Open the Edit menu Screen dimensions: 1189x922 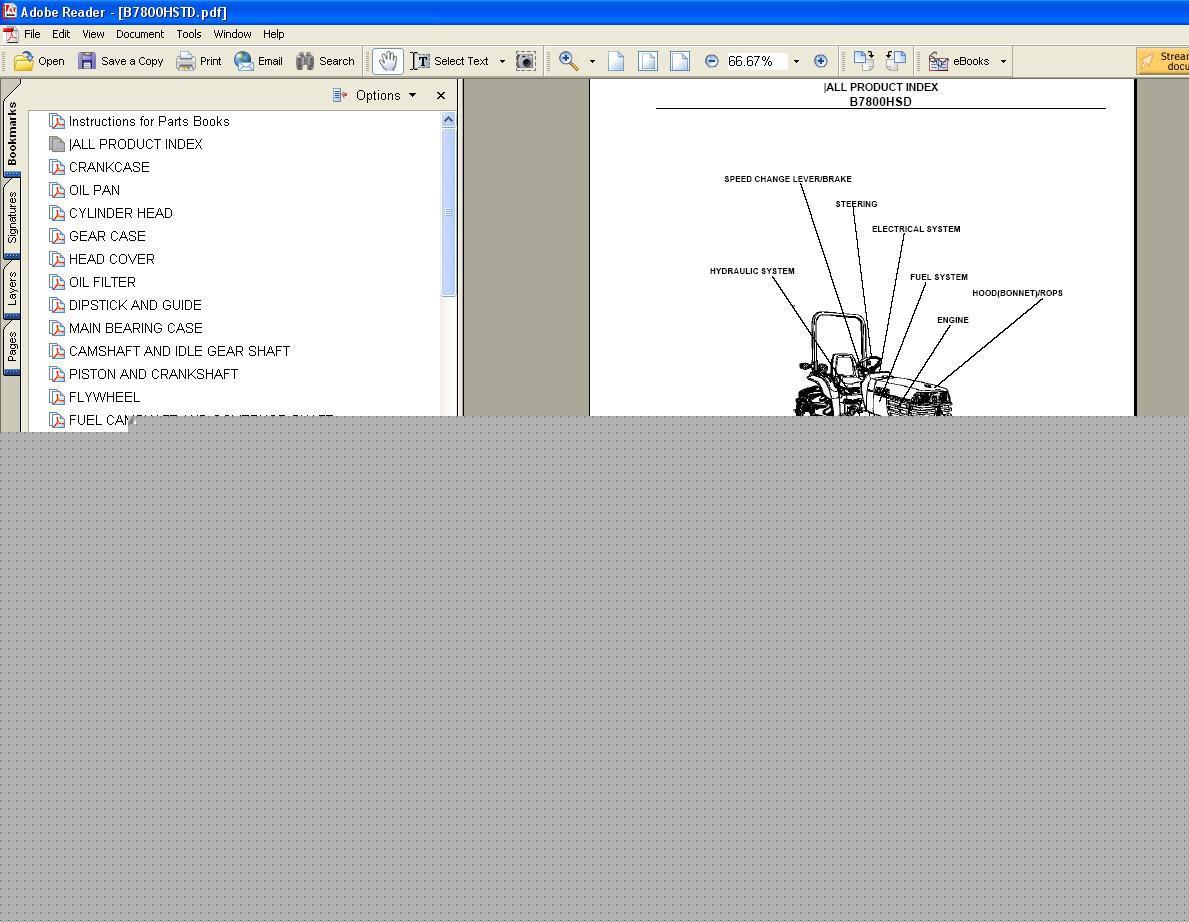click(61, 34)
